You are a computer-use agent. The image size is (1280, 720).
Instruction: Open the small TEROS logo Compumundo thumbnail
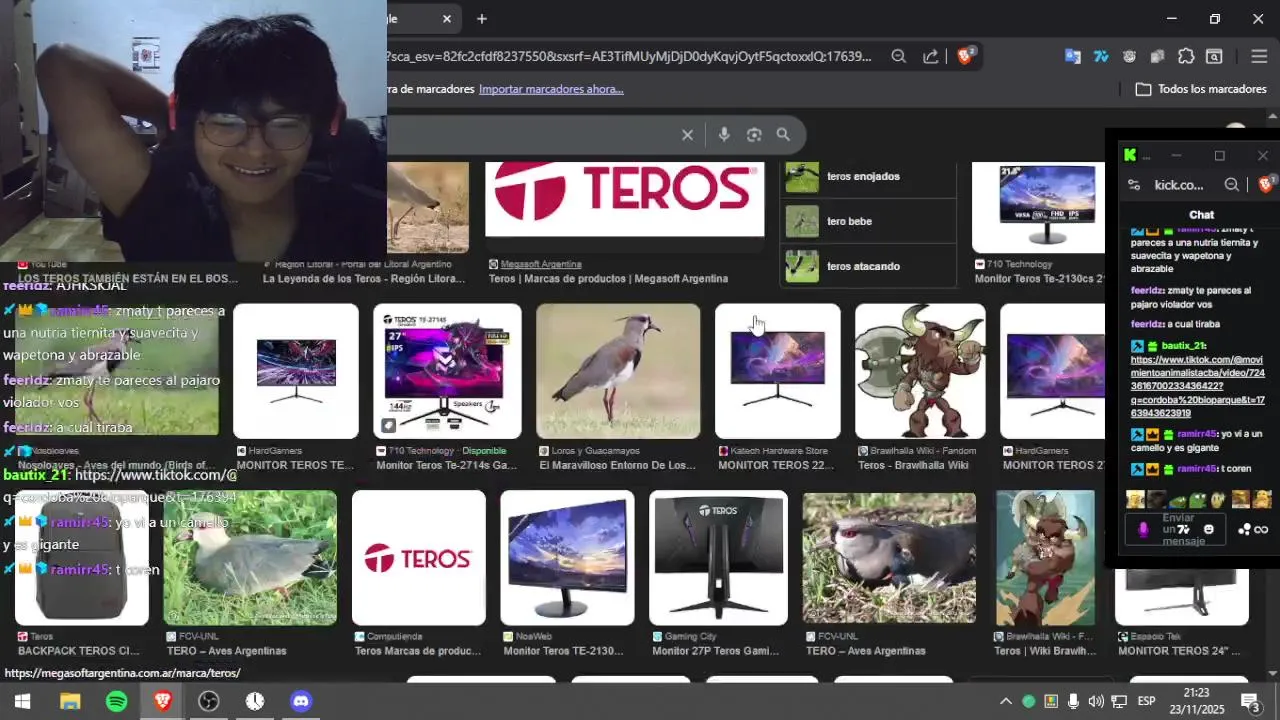pos(419,558)
